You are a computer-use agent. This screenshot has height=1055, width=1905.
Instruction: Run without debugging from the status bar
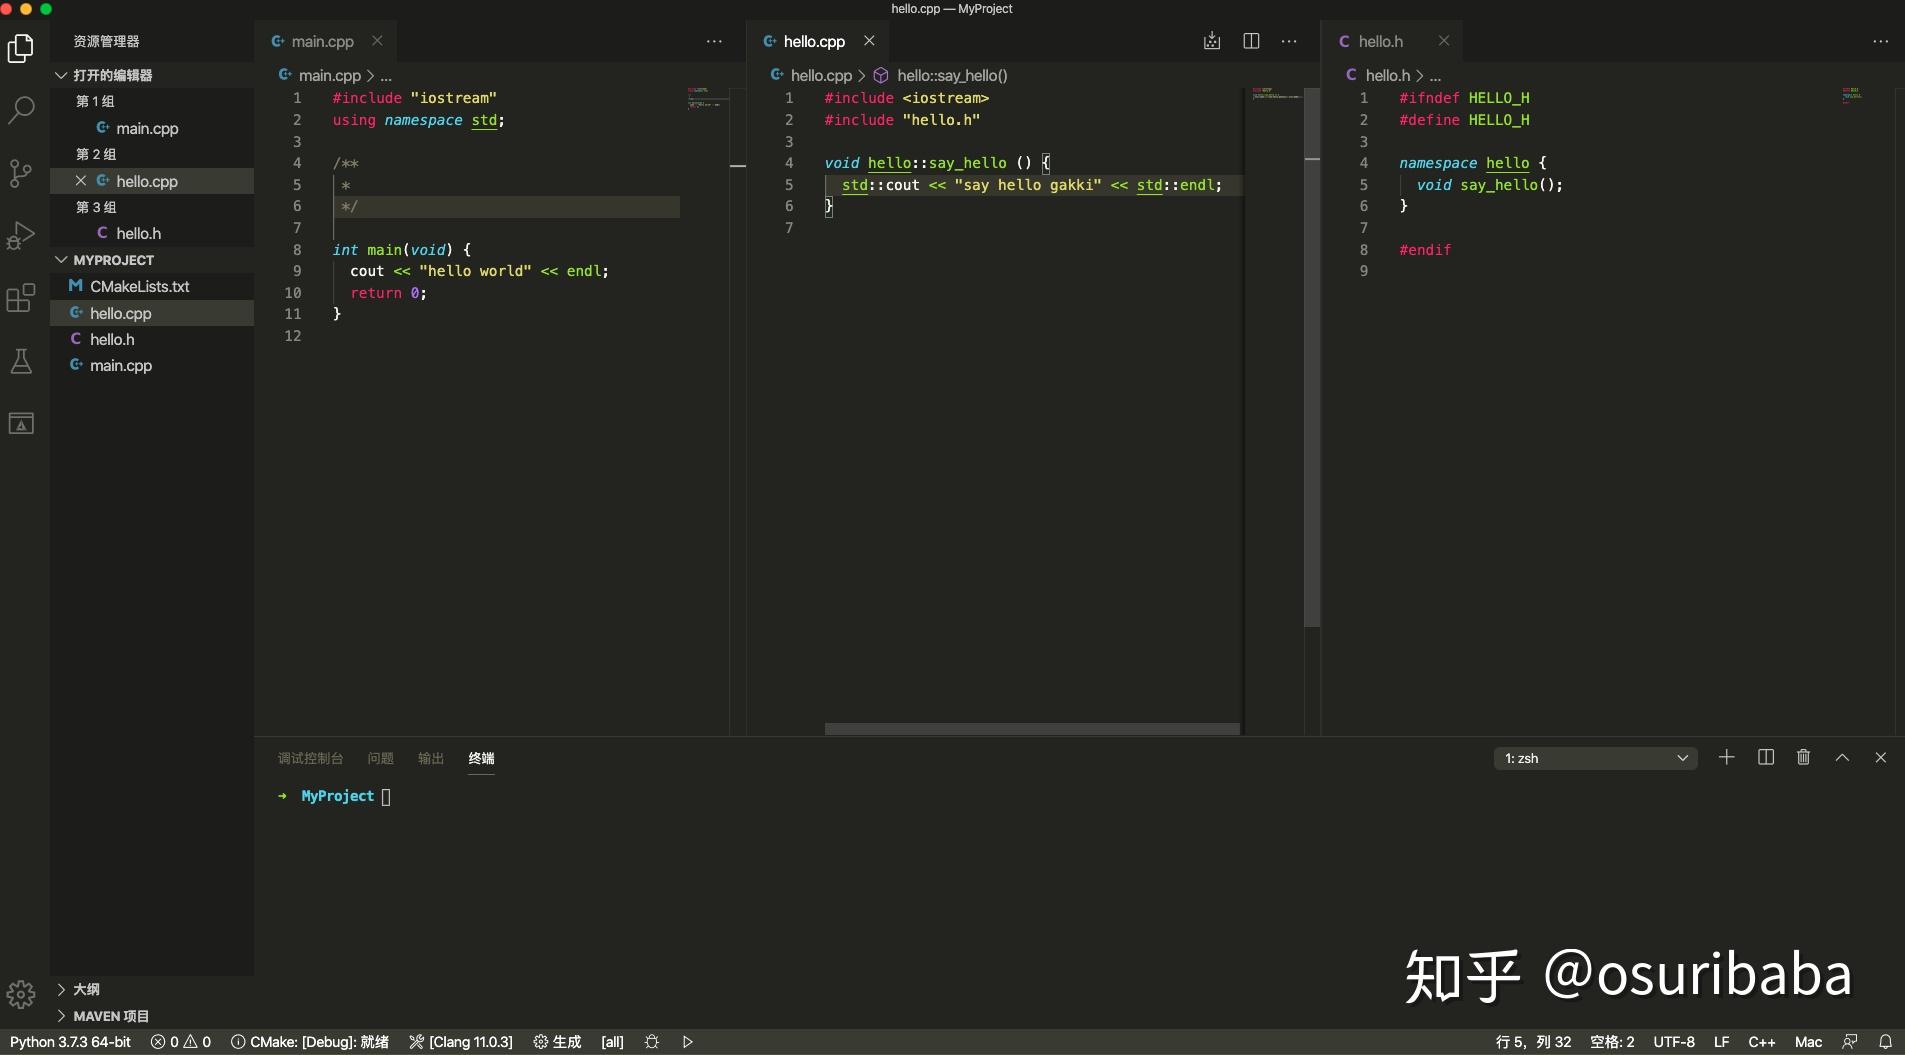point(686,1041)
